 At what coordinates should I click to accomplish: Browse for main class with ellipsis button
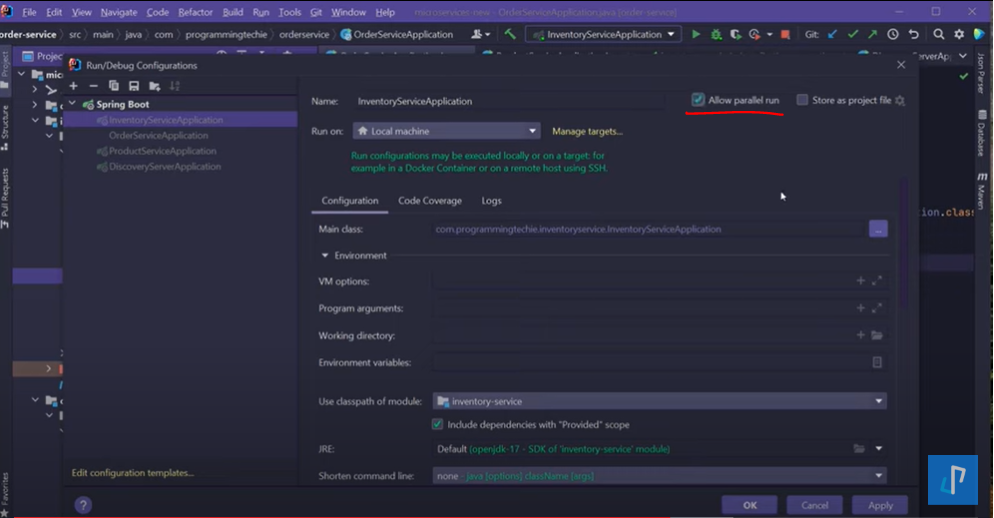pyautogui.click(x=878, y=230)
